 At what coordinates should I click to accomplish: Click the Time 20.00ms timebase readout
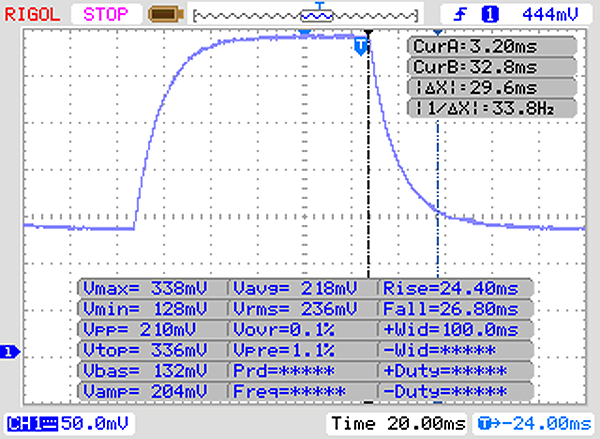tap(398, 424)
